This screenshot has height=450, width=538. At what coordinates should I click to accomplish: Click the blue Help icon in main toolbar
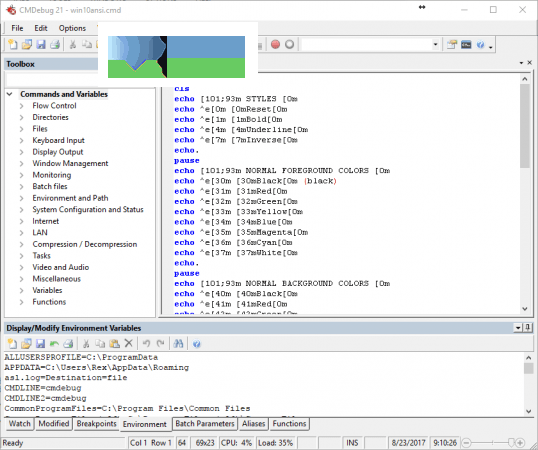tap(480, 45)
